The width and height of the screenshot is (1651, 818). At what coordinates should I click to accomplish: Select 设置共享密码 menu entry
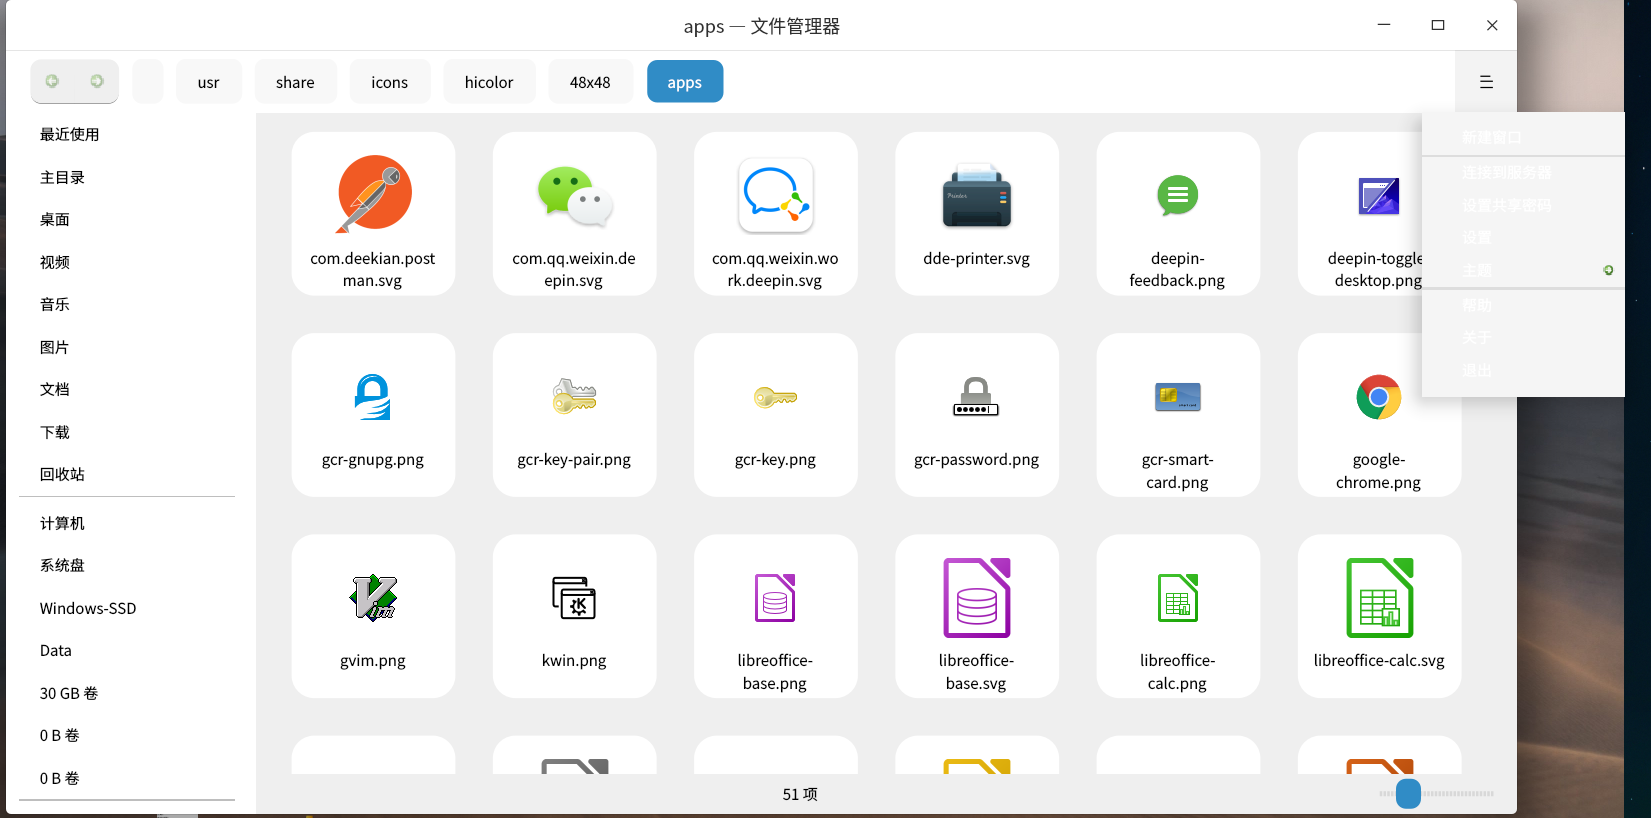coord(1523,205)
